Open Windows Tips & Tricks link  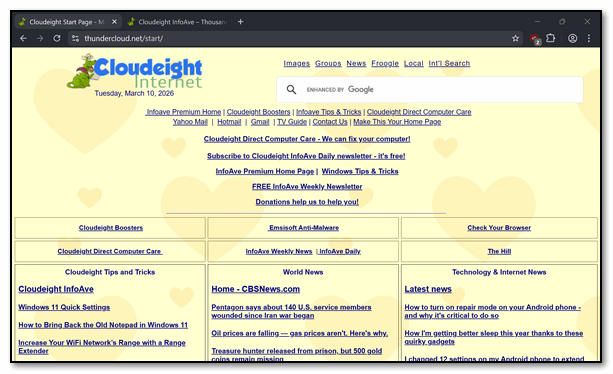(360, 171)
